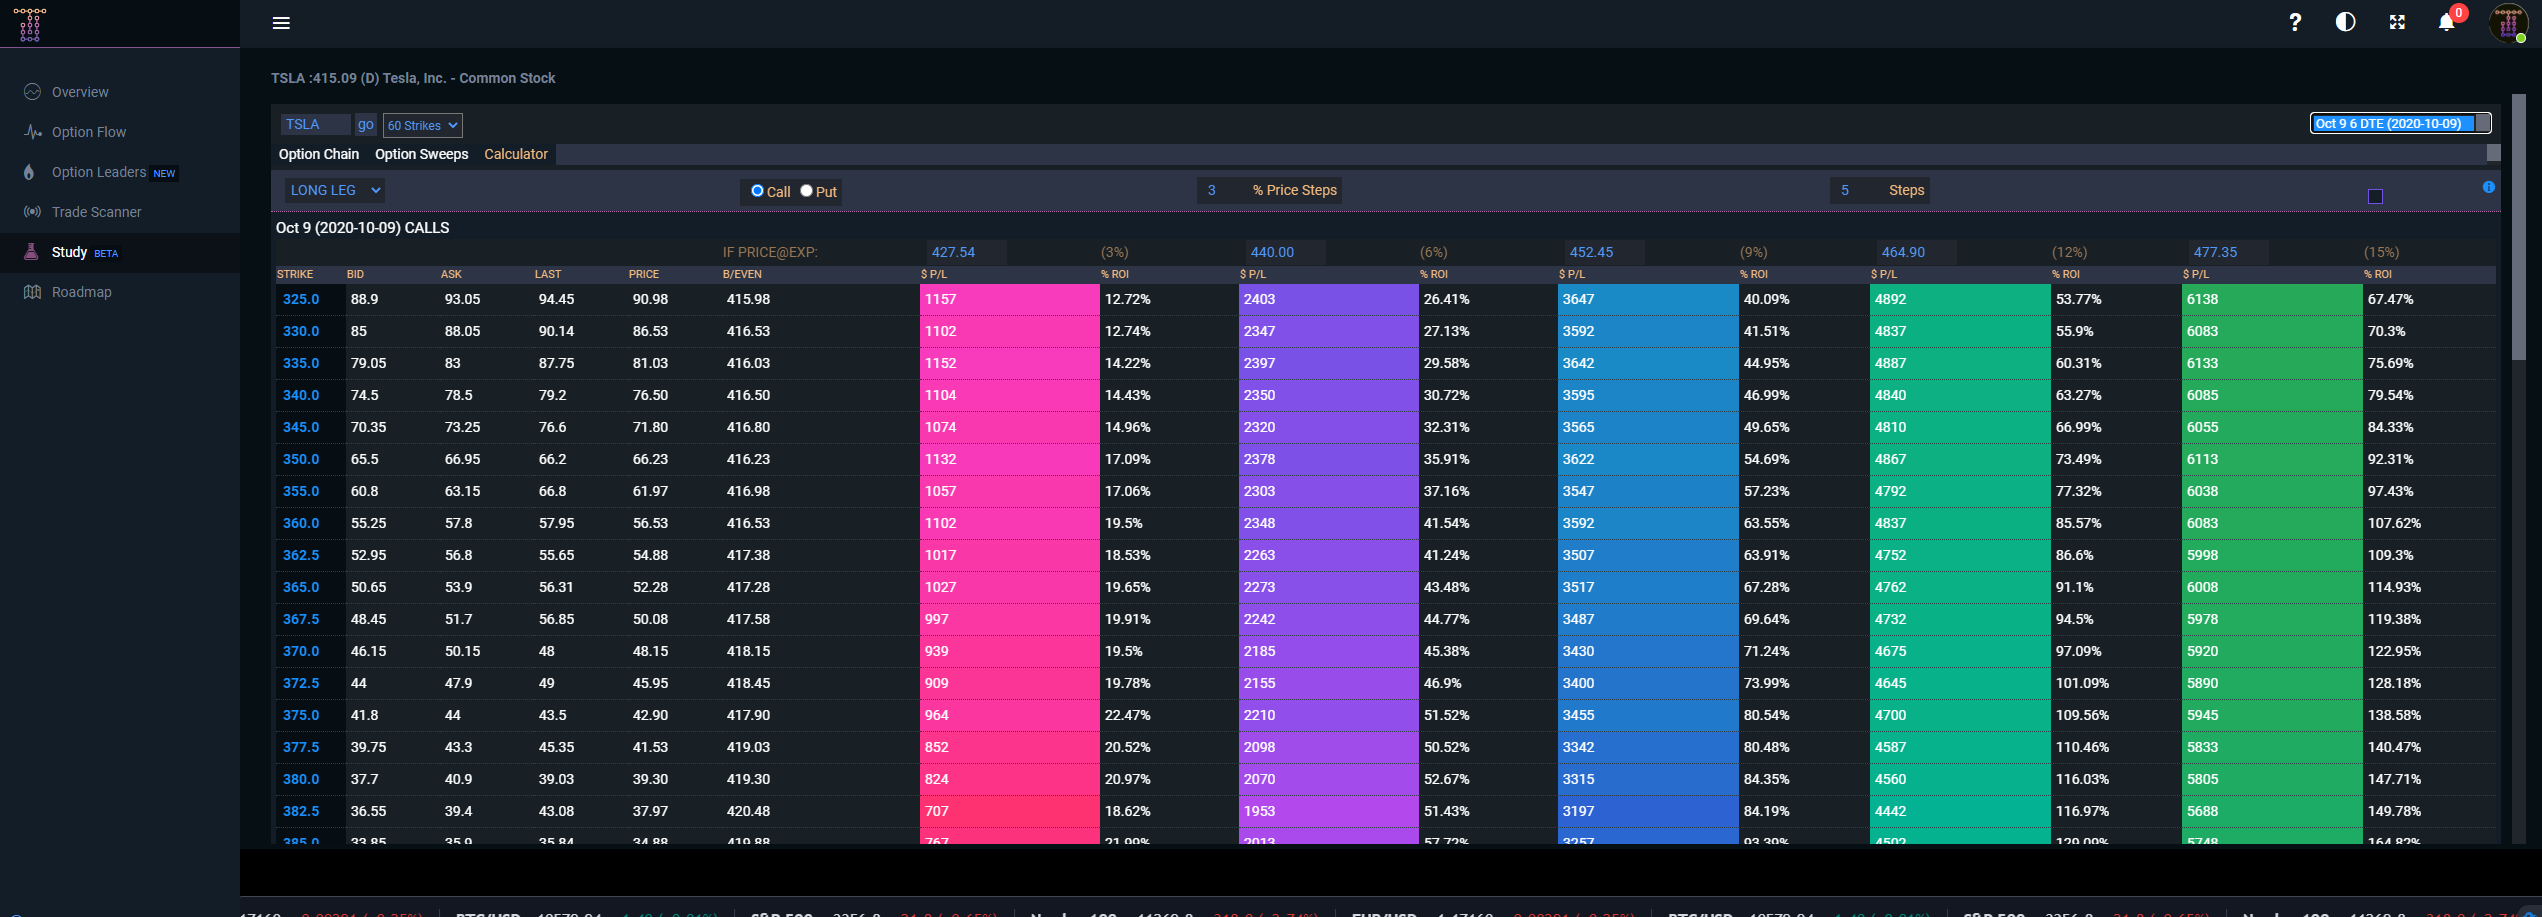Open the Calculator tab
The height and width of the screenshot is (917, 2542).
pos(516,154)
